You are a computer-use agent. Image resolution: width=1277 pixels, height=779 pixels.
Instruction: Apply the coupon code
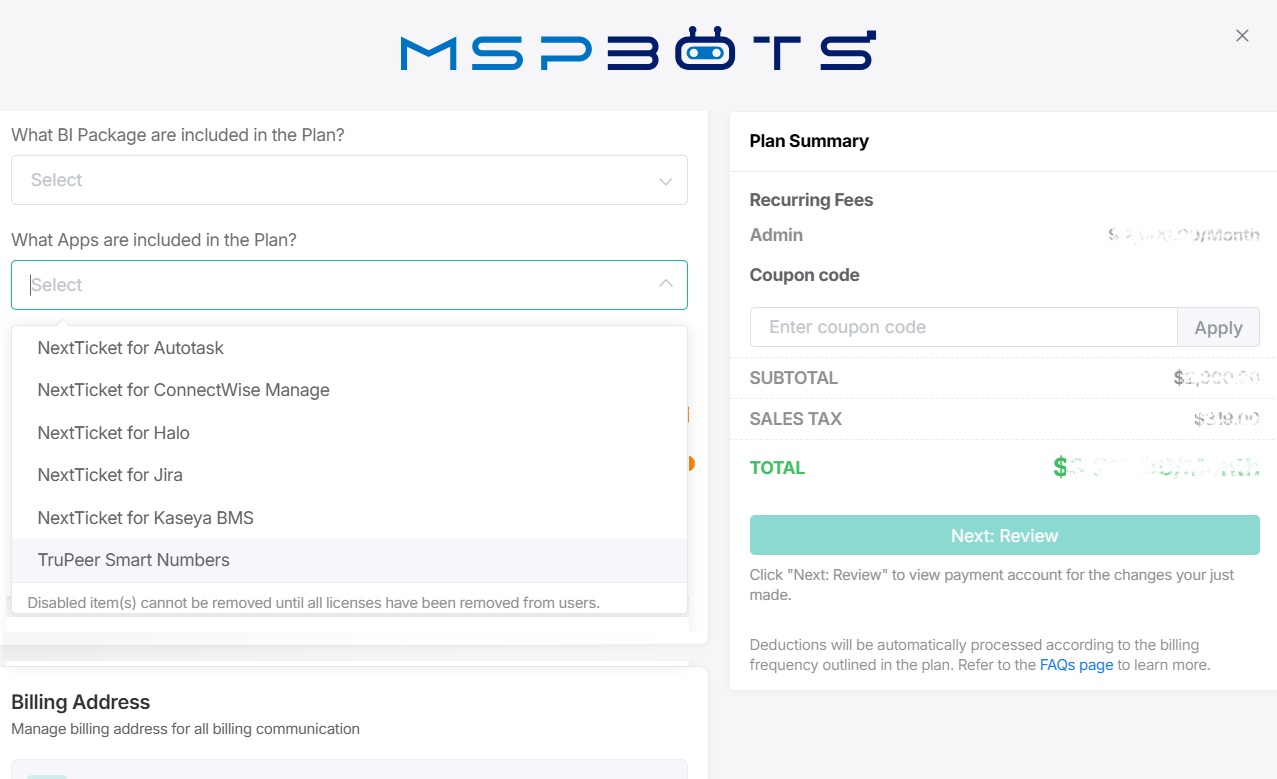pyautogui.click(x=1218, y=328)
